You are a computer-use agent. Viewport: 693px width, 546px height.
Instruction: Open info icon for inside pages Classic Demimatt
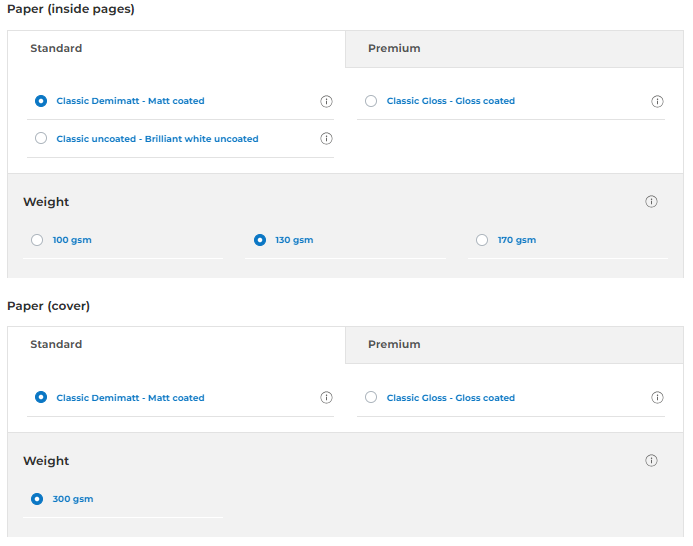(x=326, y=101)
